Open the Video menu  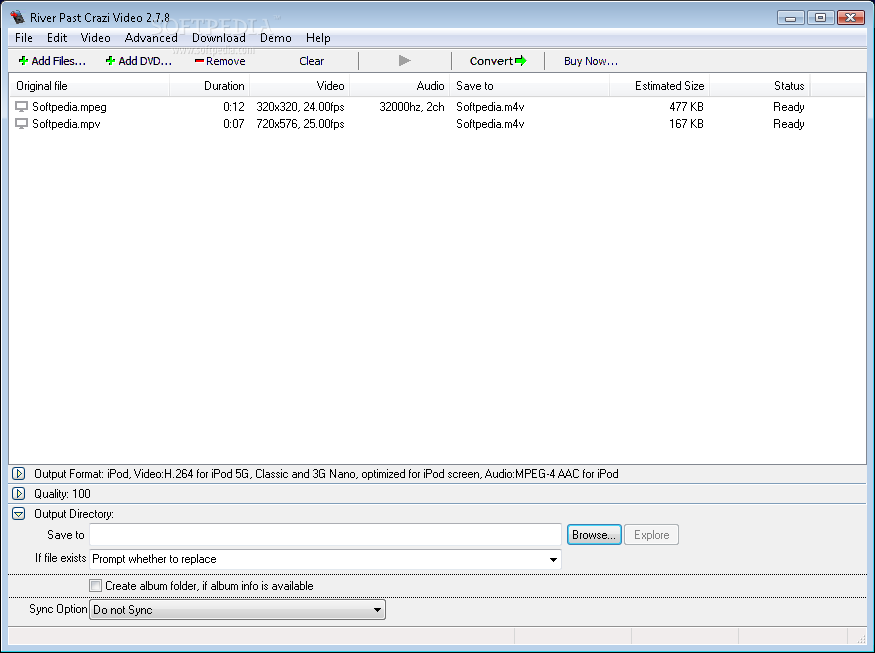pos(95,38)
